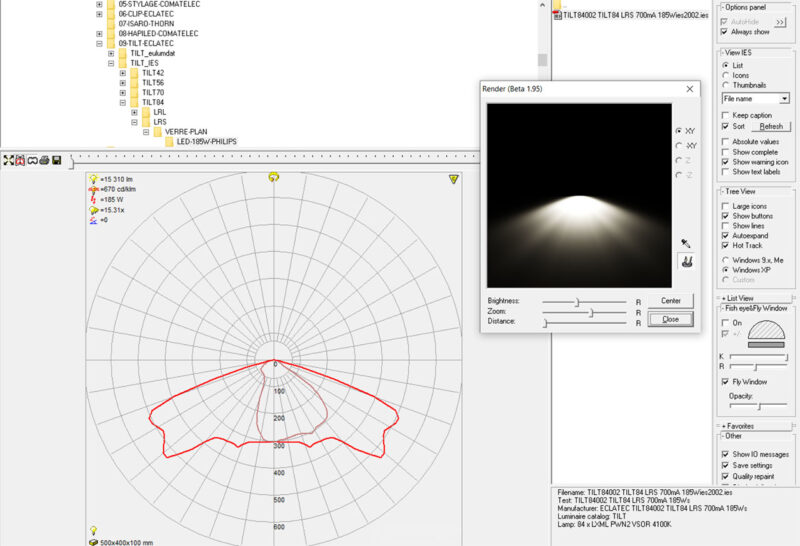Enable the Keep caption checkbox
Viewport: 800px width, 546px height.
[x=725, y=116]
